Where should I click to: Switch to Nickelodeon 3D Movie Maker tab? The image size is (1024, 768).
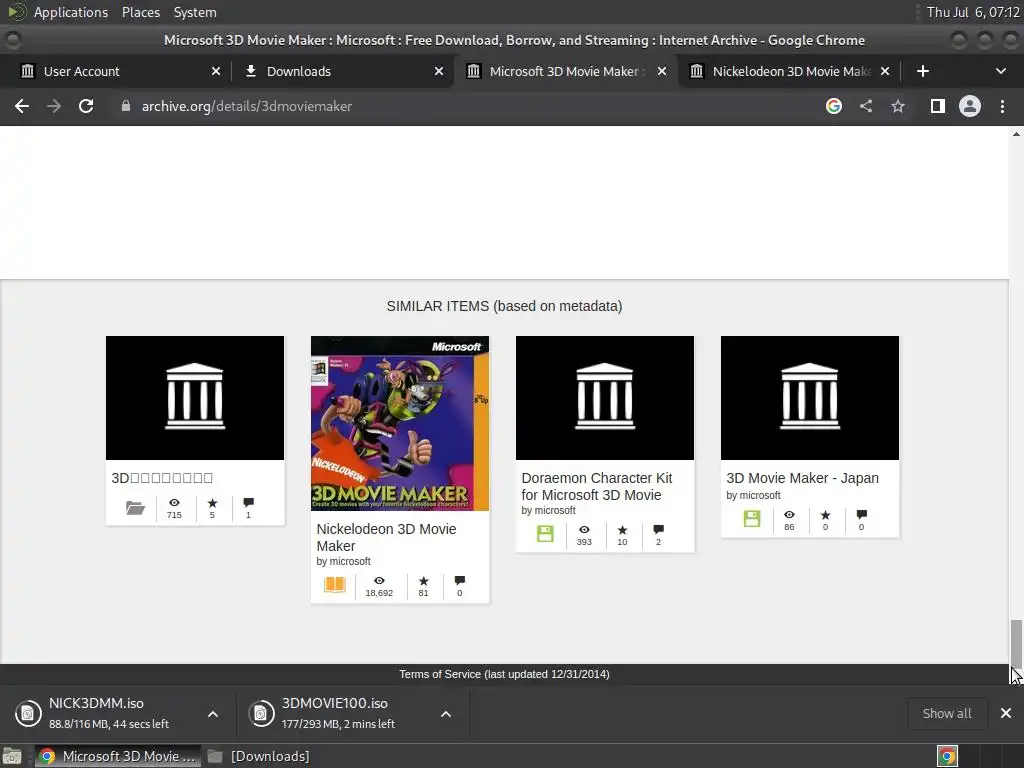point(790,71)
